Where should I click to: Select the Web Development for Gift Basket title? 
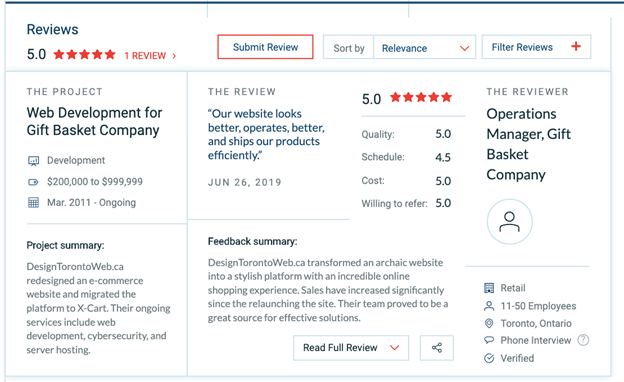click(94, 121)
